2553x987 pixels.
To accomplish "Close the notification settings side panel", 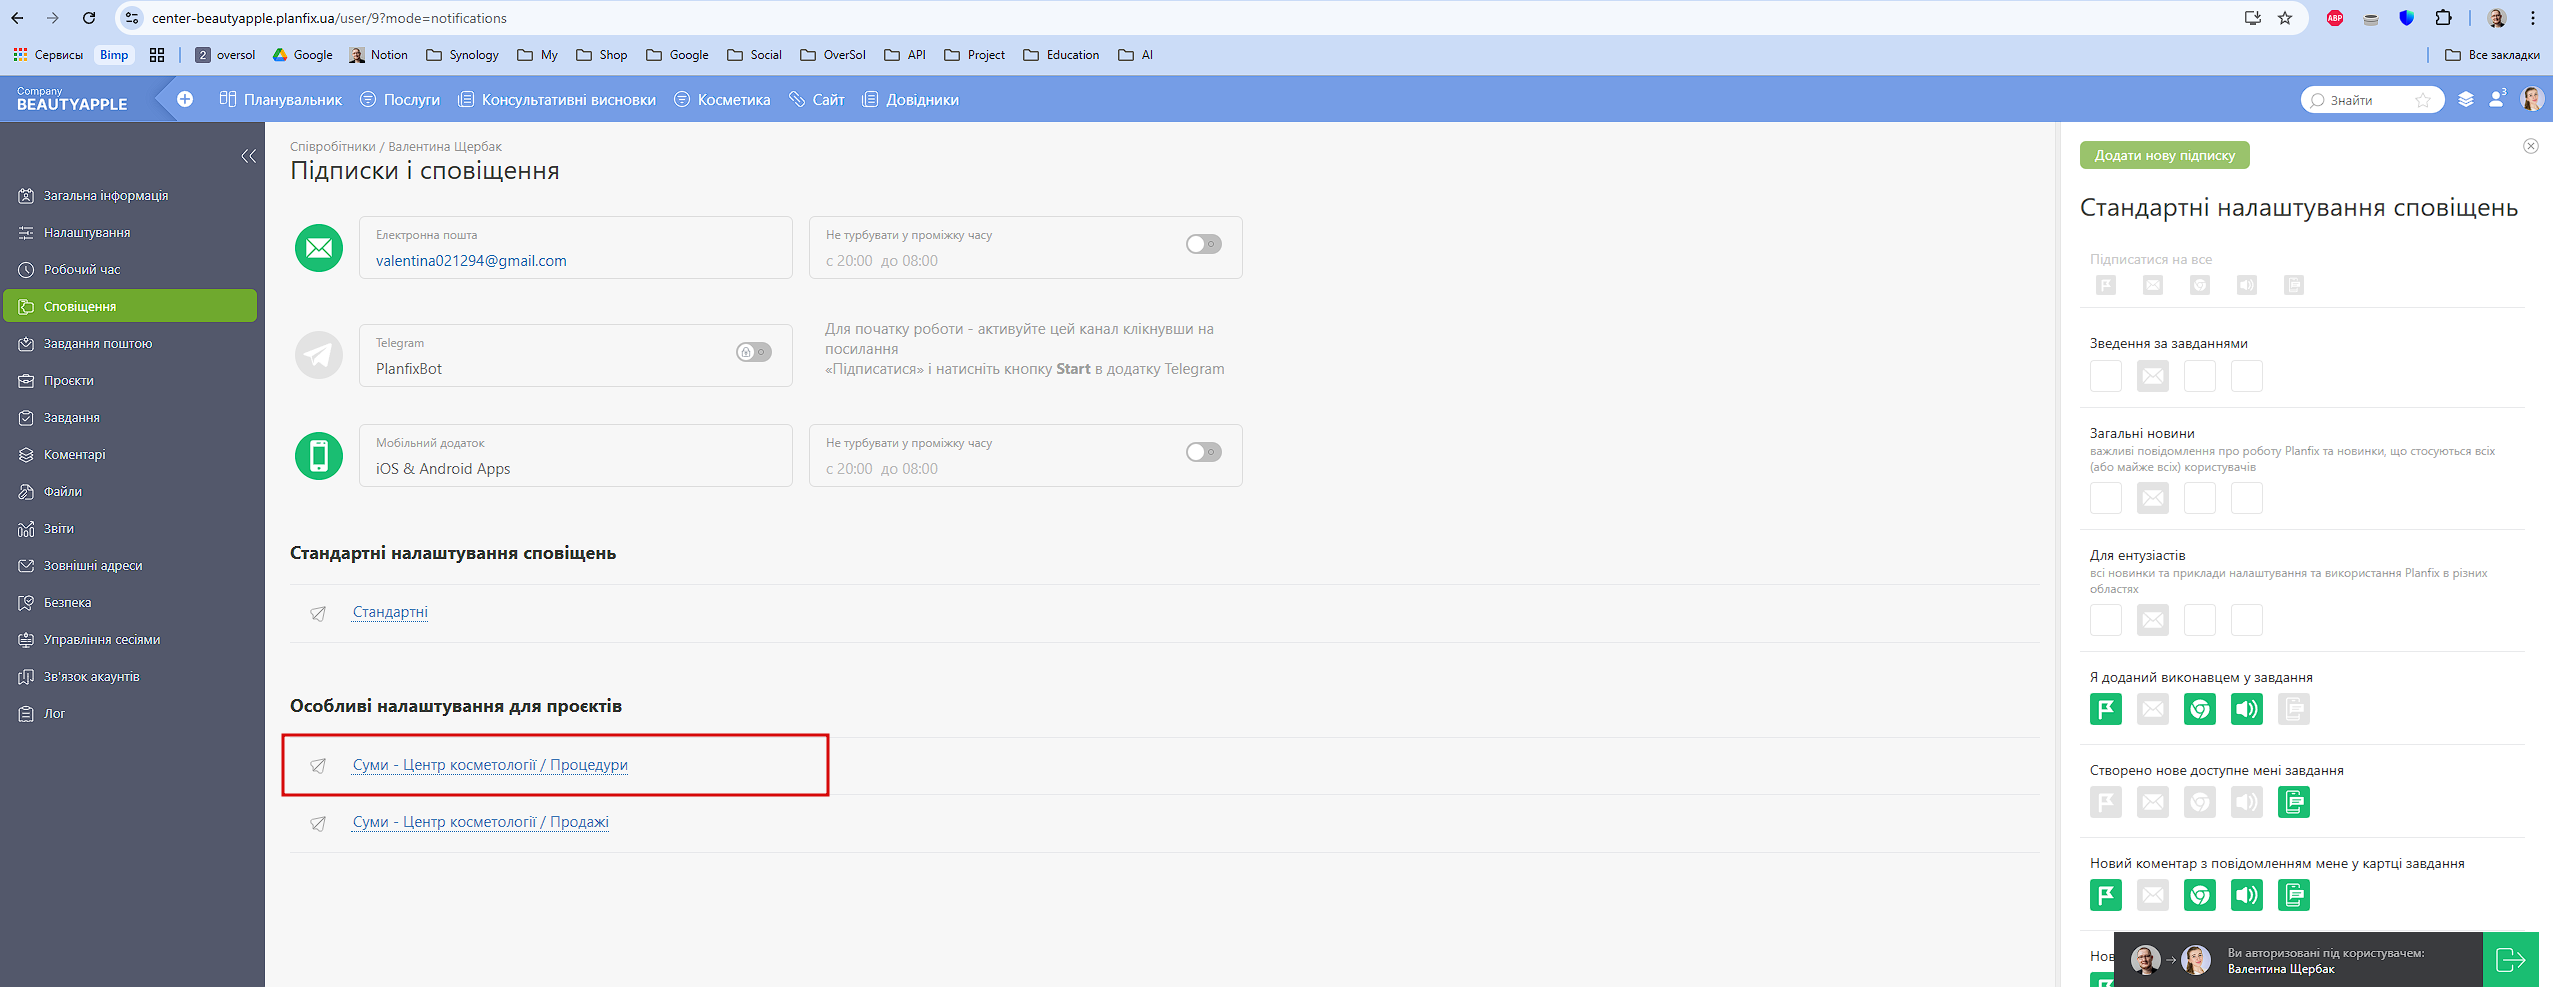I will pyautogui.click(x=2531, y=146).
